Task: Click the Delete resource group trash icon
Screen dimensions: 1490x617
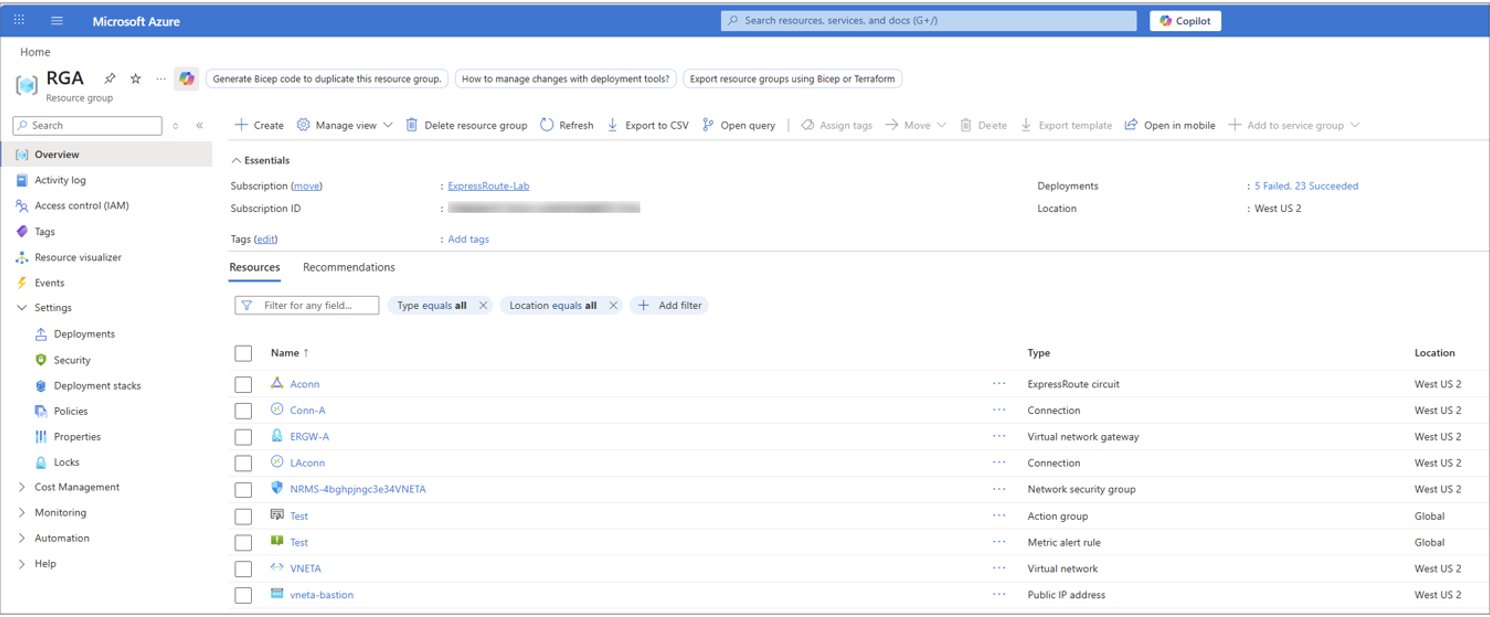Action: (x=412, y=125)
